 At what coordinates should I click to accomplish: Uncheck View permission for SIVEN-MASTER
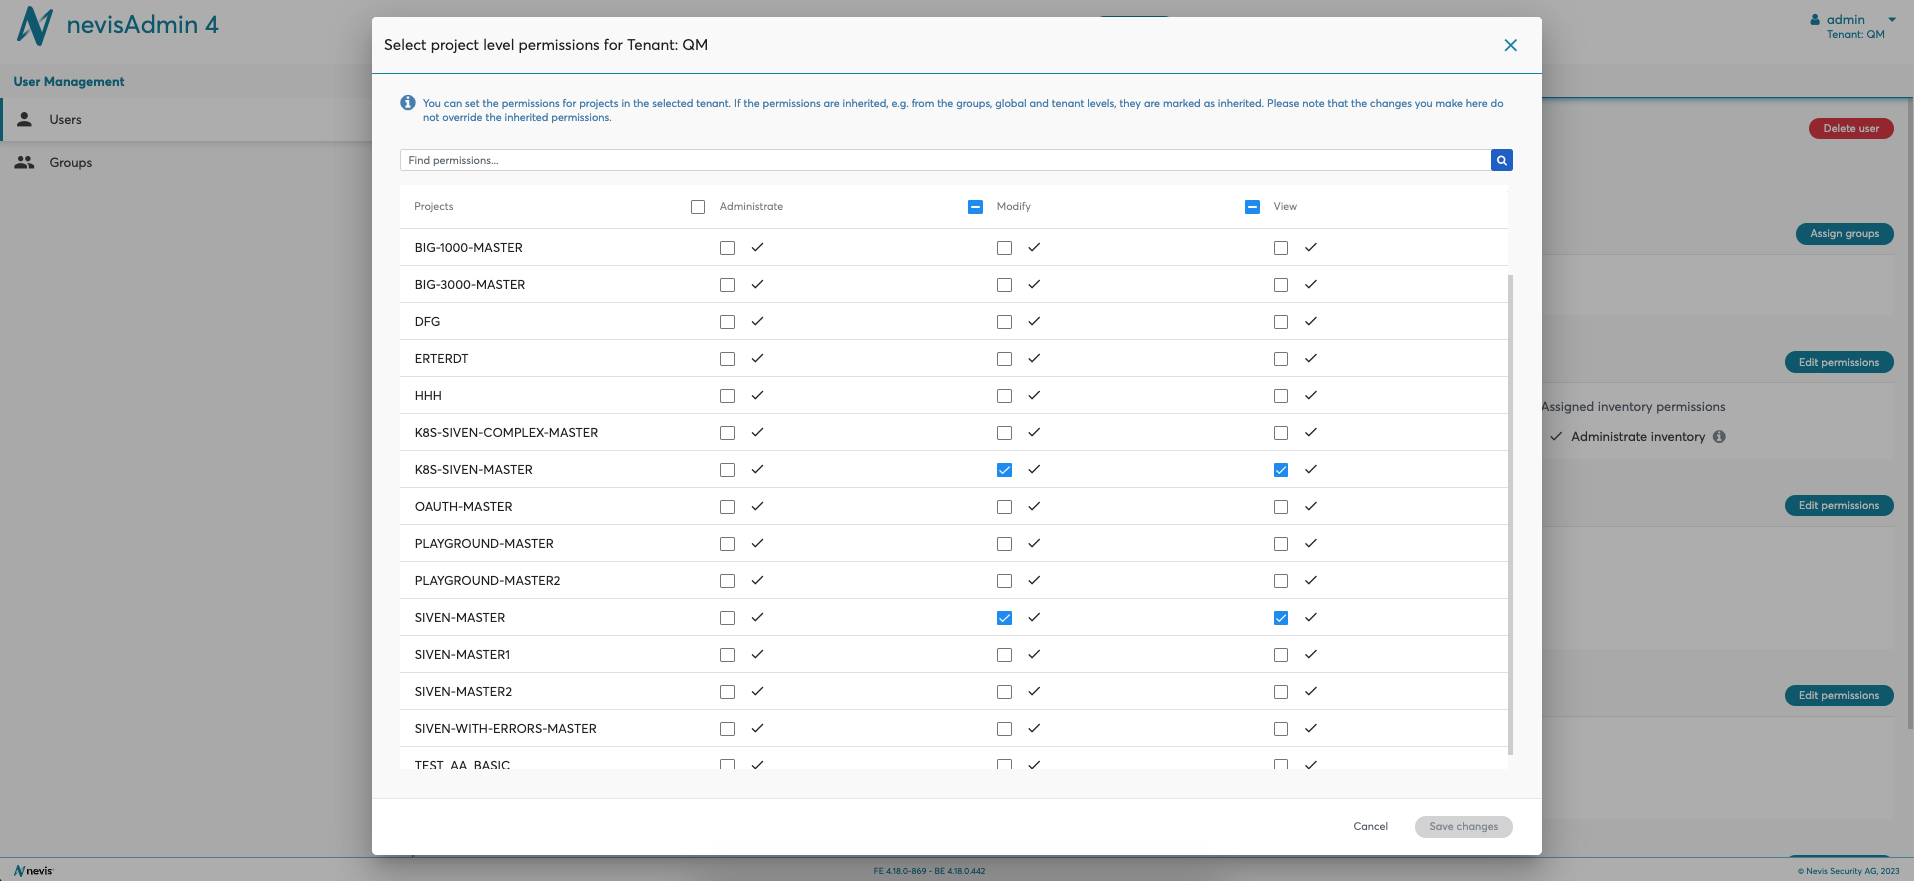click(x=1280, y=618)
